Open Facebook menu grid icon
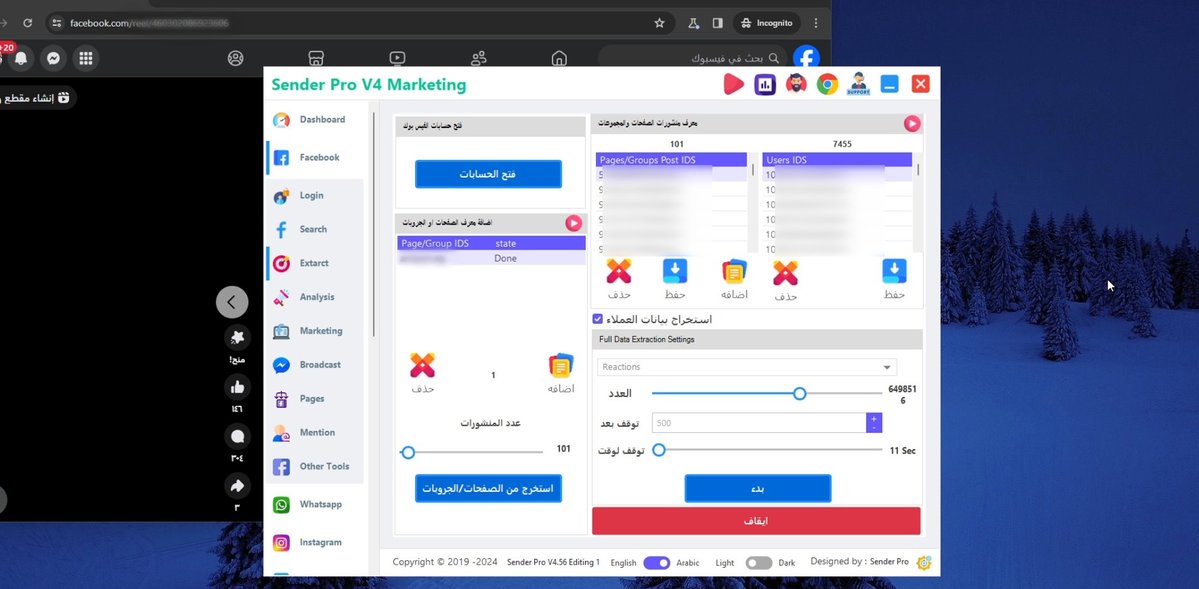 pyautogui.click(x=86, y=58)
